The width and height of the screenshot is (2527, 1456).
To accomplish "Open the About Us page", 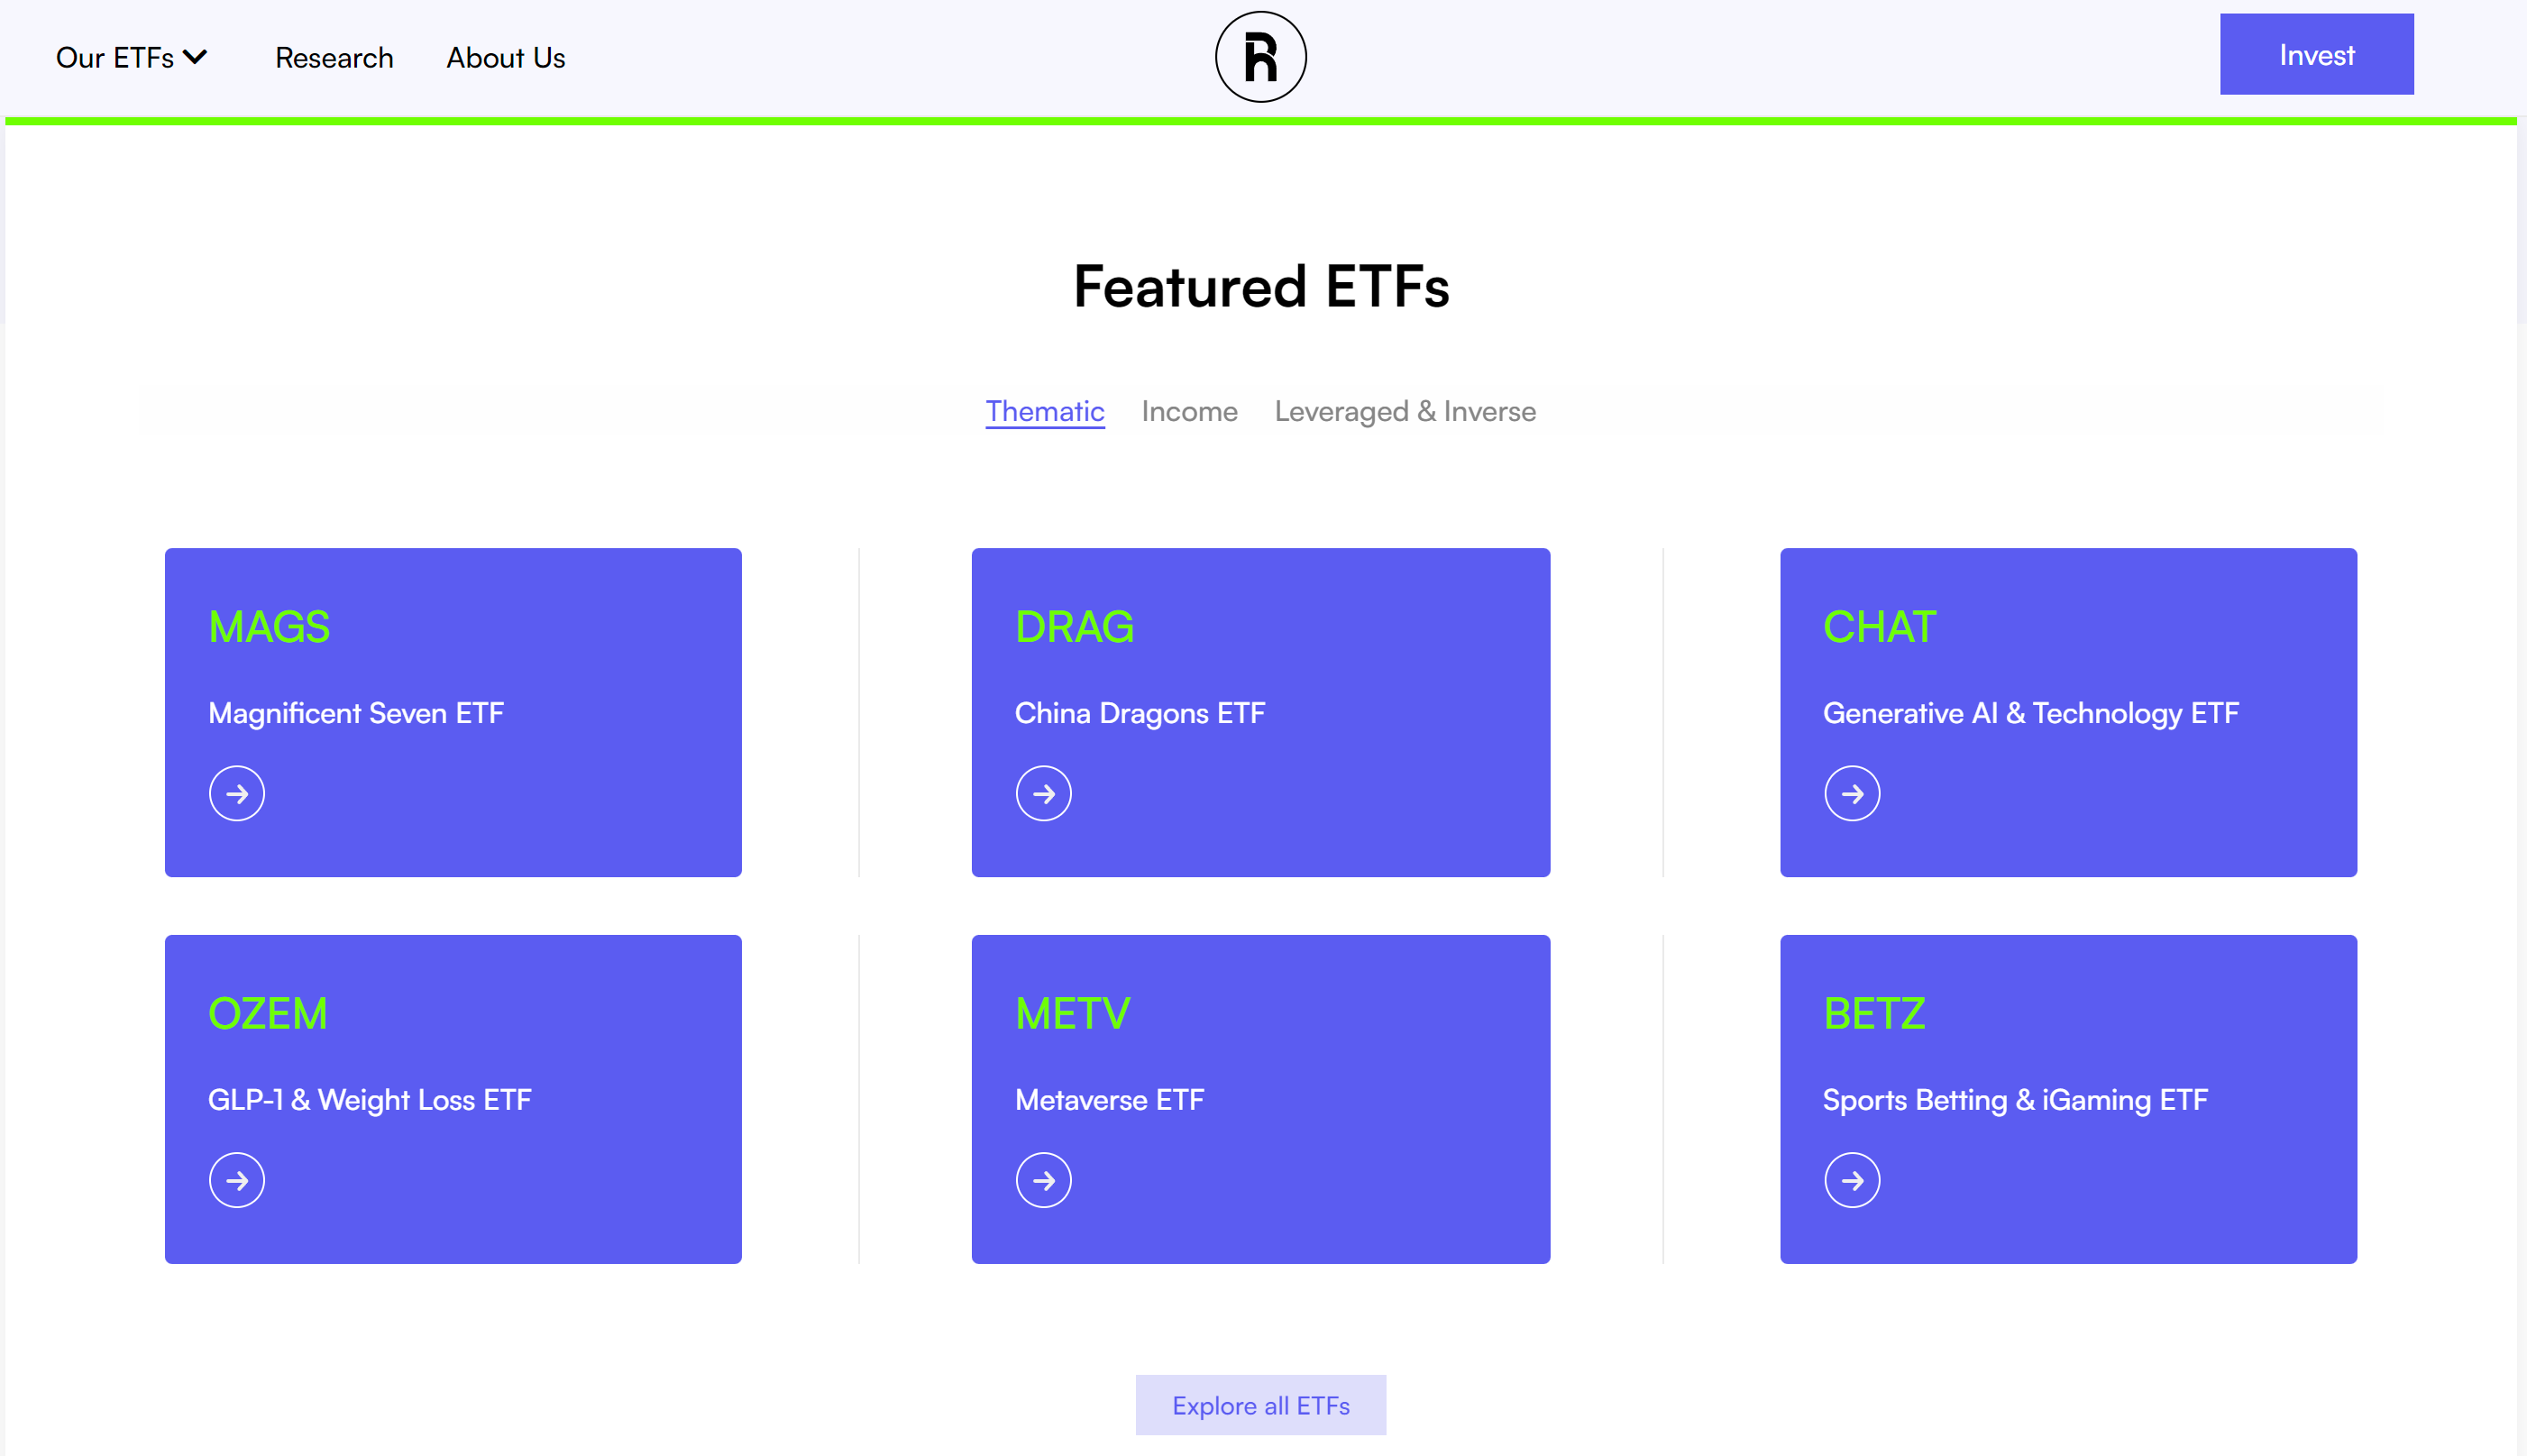I will tap(503, 56).
